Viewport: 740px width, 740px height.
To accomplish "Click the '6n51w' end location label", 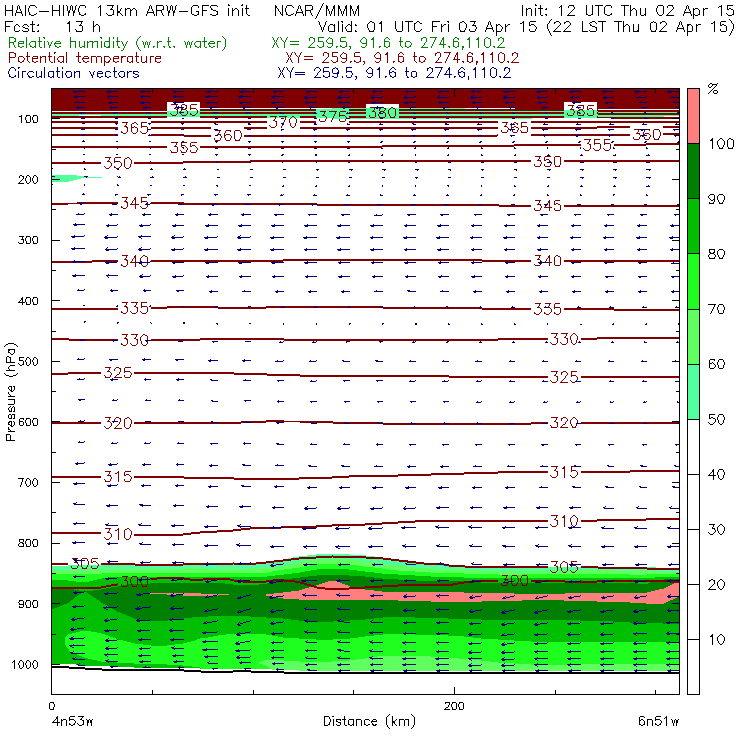I will pos(659,722).
